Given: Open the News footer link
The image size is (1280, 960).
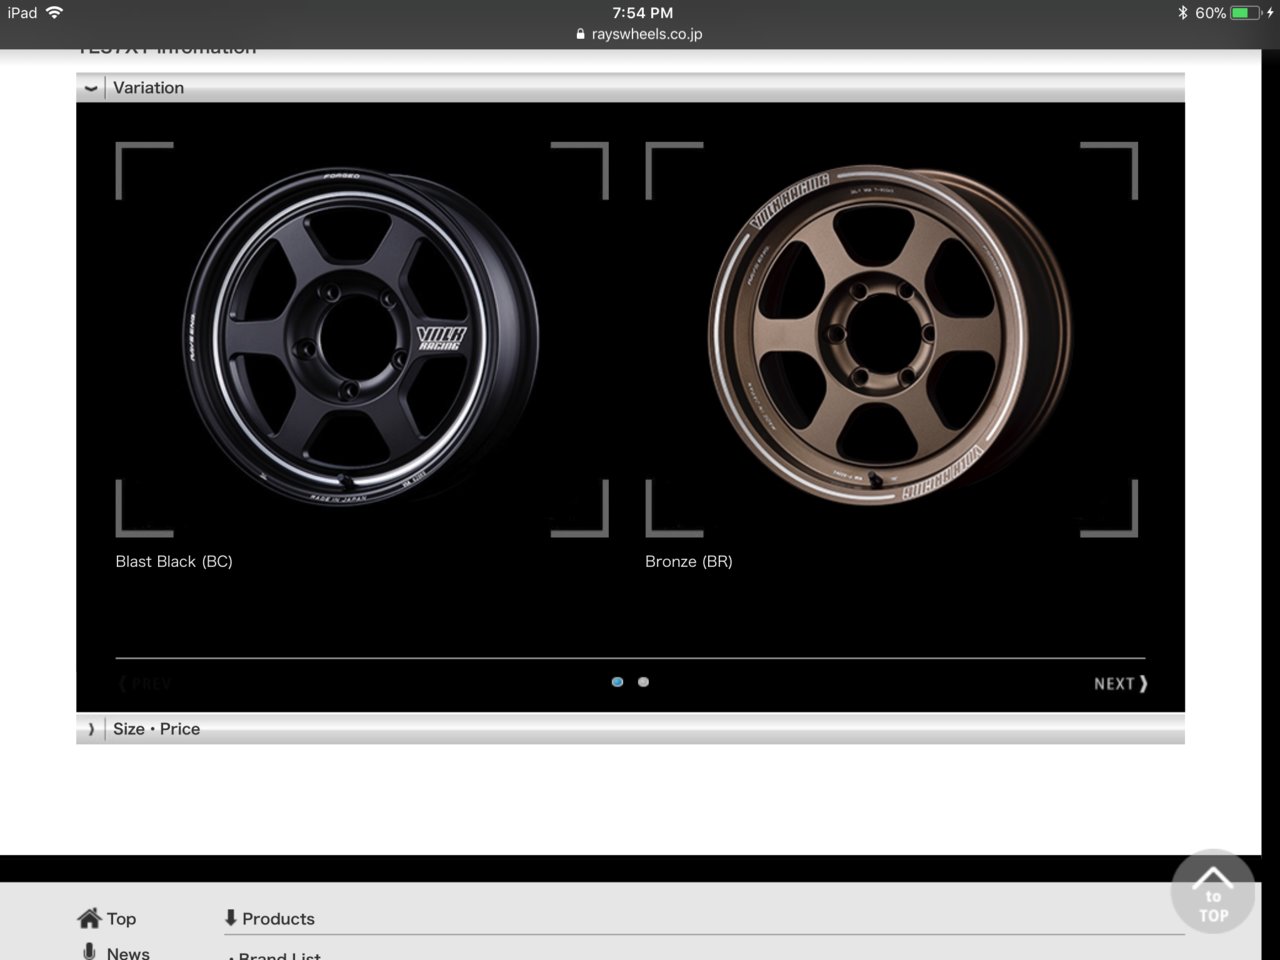Looking at the screenshot, I should pos(128,953).
